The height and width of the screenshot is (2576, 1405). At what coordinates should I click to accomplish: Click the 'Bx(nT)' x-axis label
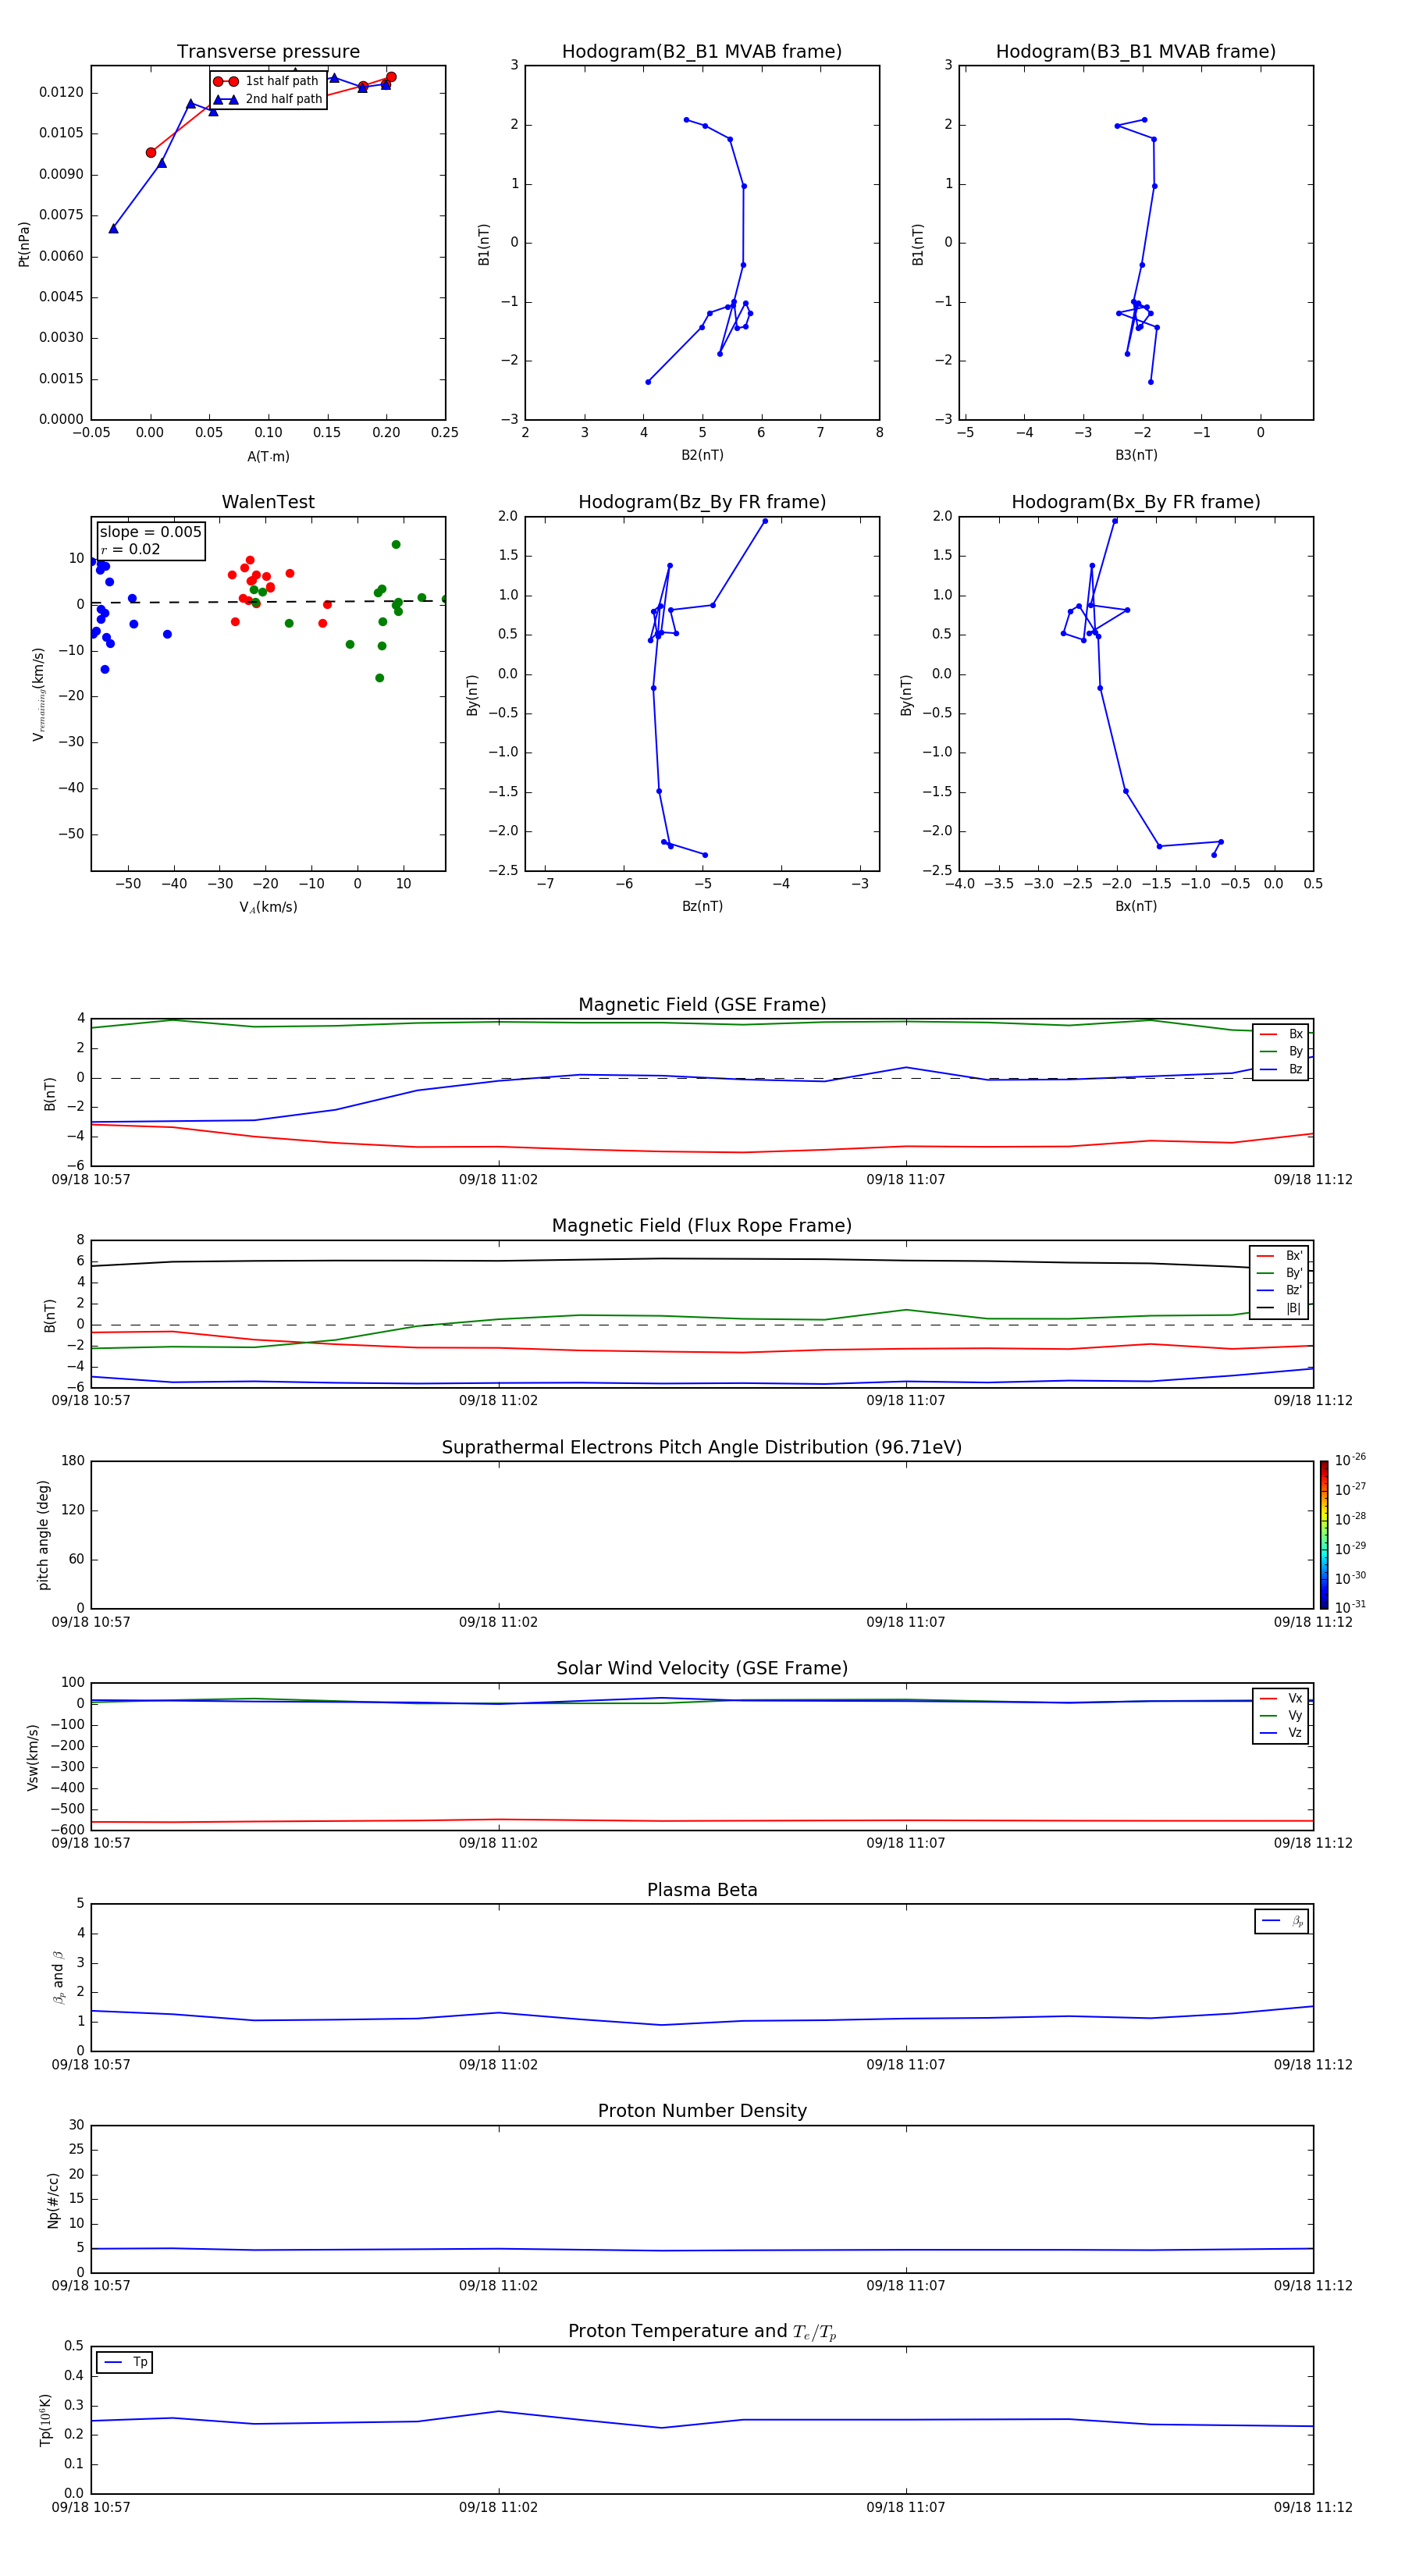coord(1136,907)
